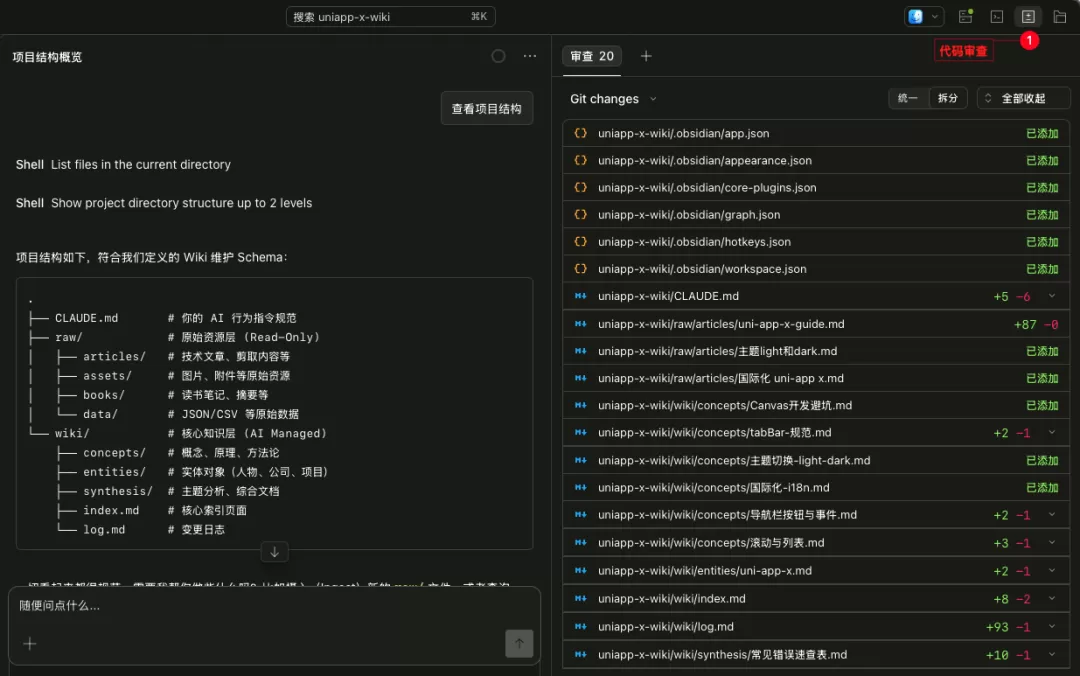Image resolution: width=1080 pixels, height=676 pixels.
Task: Switch to 拆分 split diff view
Action: pos(948,99)
